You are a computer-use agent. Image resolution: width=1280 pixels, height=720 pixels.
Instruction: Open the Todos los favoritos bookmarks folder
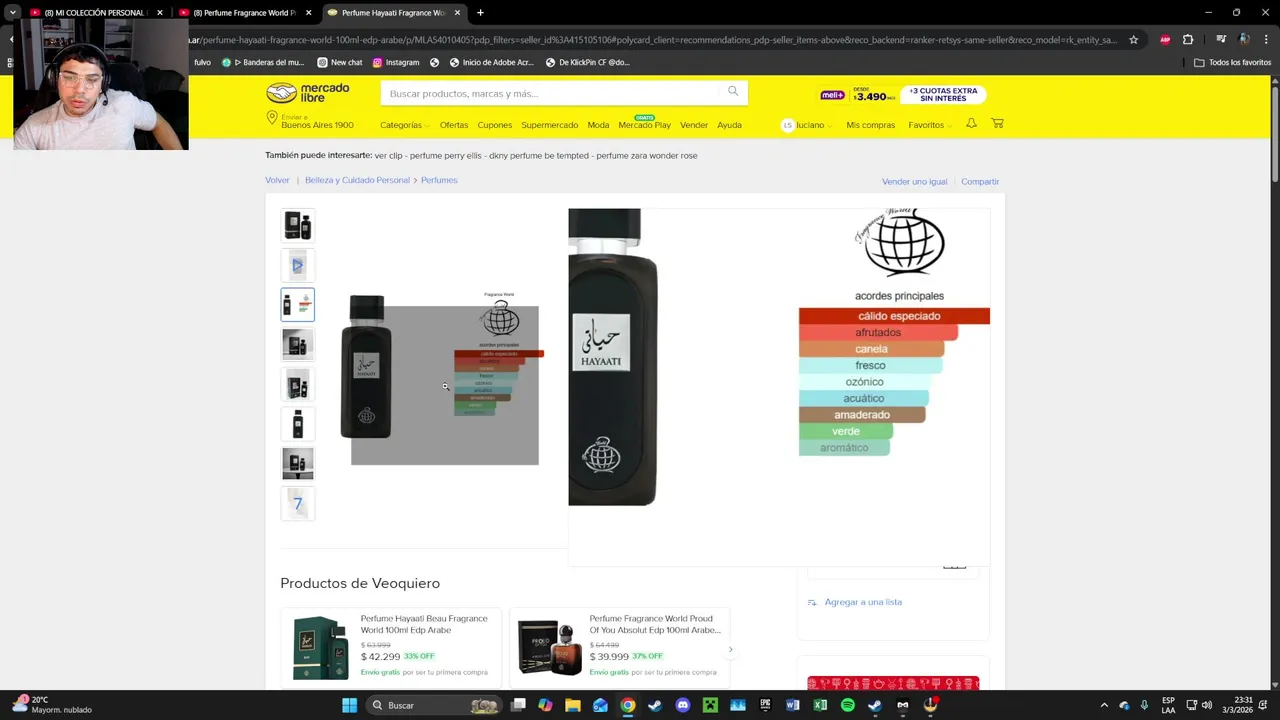pyautogui.click(x=1233, y=62)
